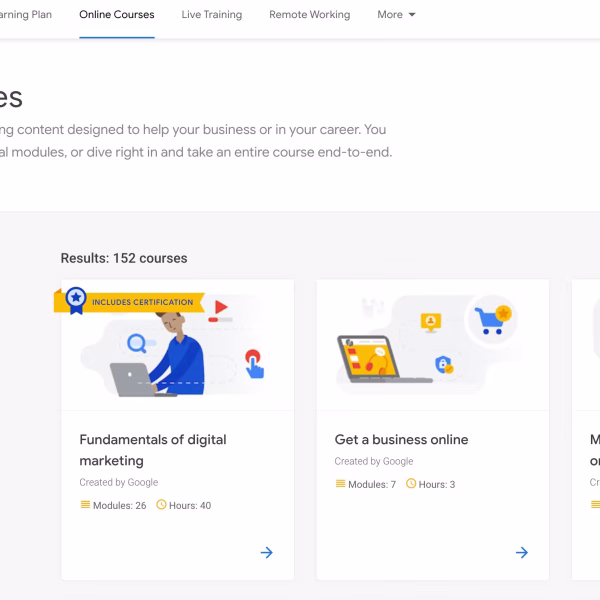600x600 pixels.
Task: Click the clock icon beside Hours: 3
Action: click(x=411, y=484)
